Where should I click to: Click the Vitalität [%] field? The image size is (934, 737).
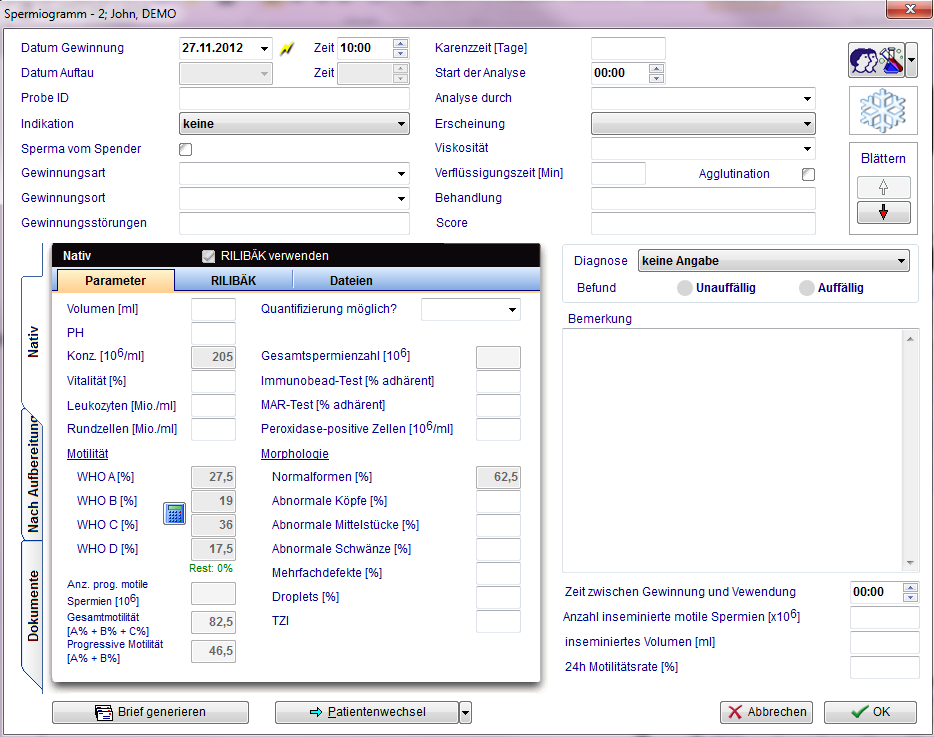[x=213, y=381]
